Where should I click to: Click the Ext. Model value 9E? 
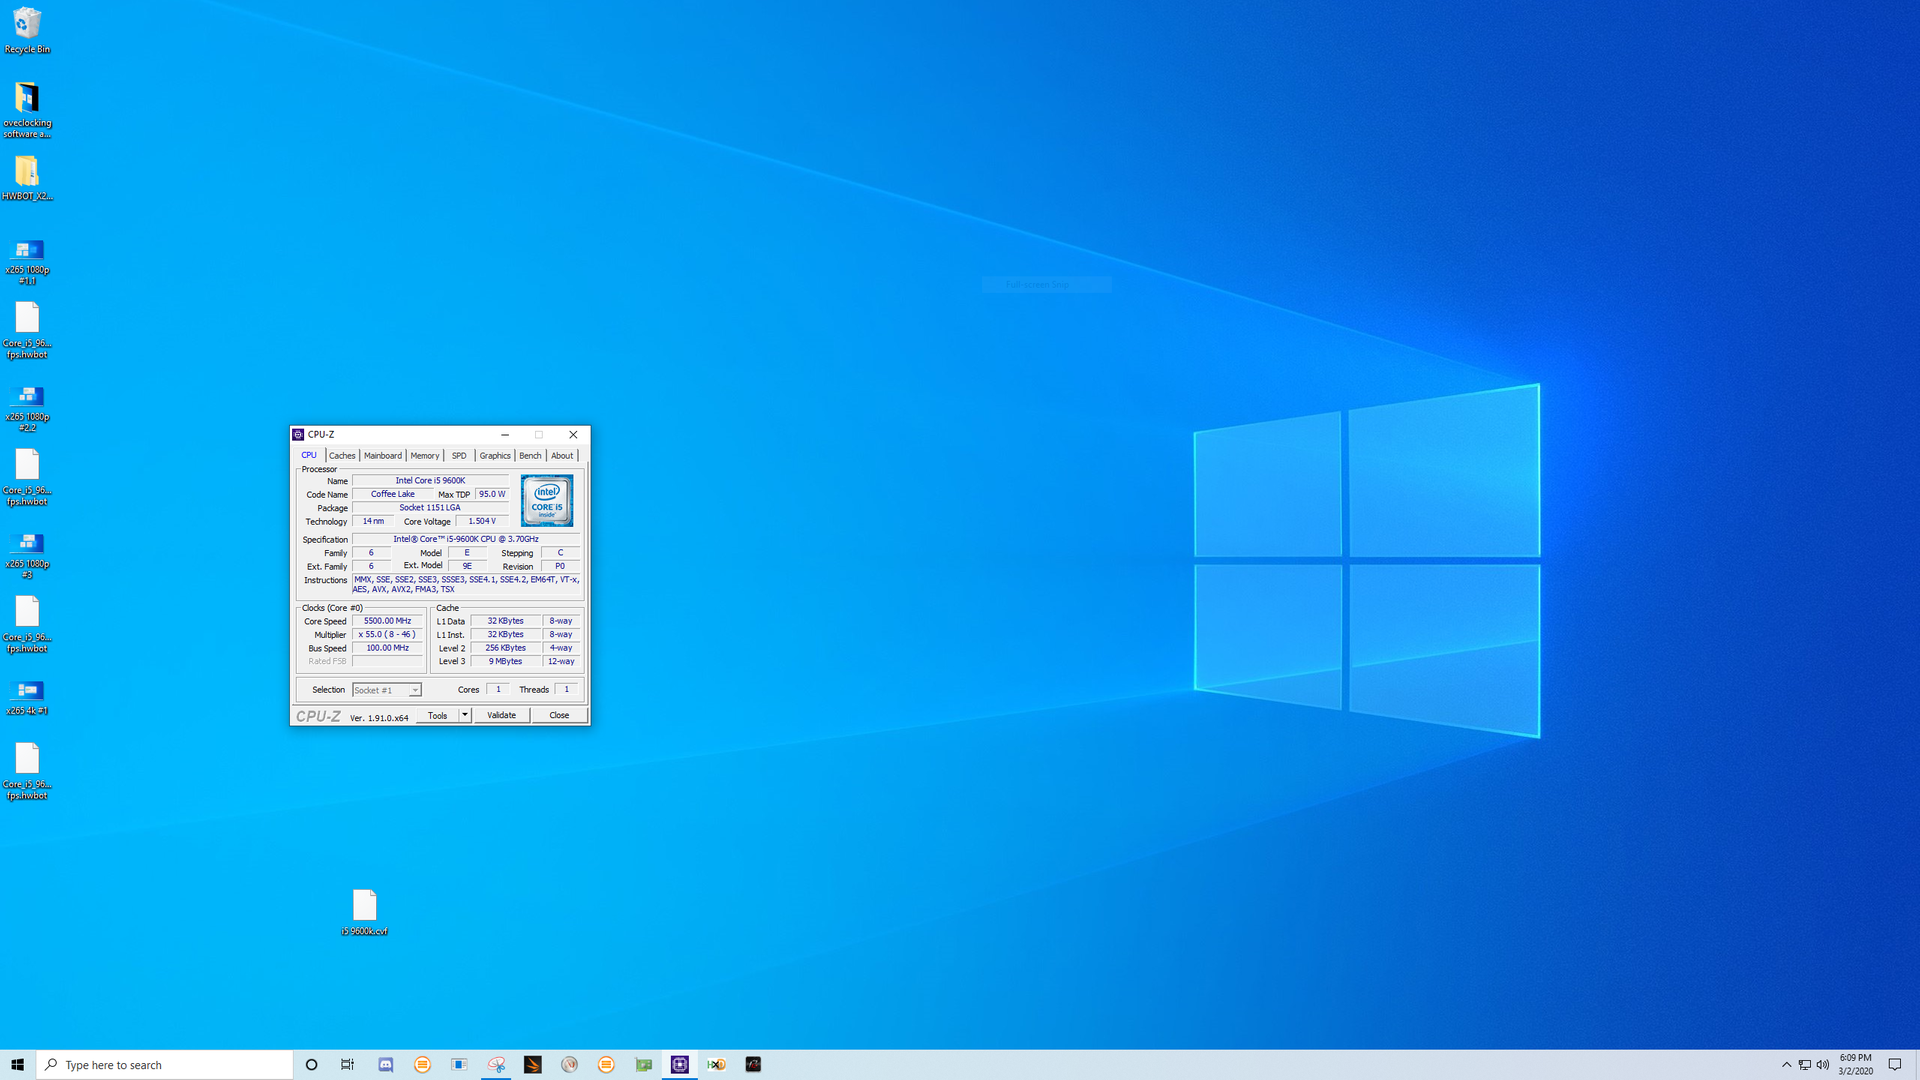tap(467, 566)
